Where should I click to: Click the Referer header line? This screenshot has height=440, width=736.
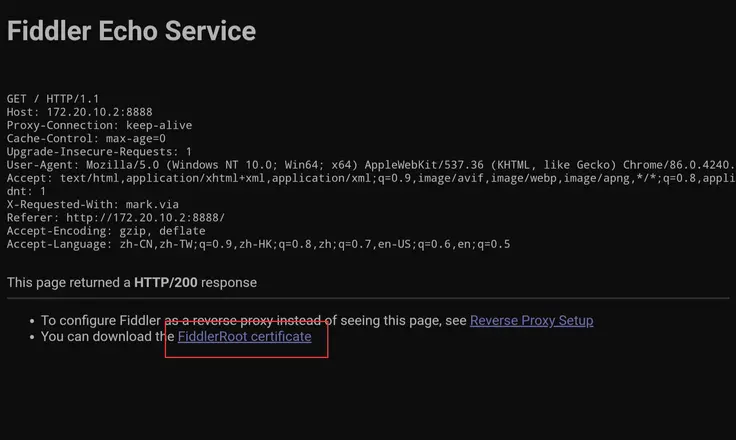[116, 217]
